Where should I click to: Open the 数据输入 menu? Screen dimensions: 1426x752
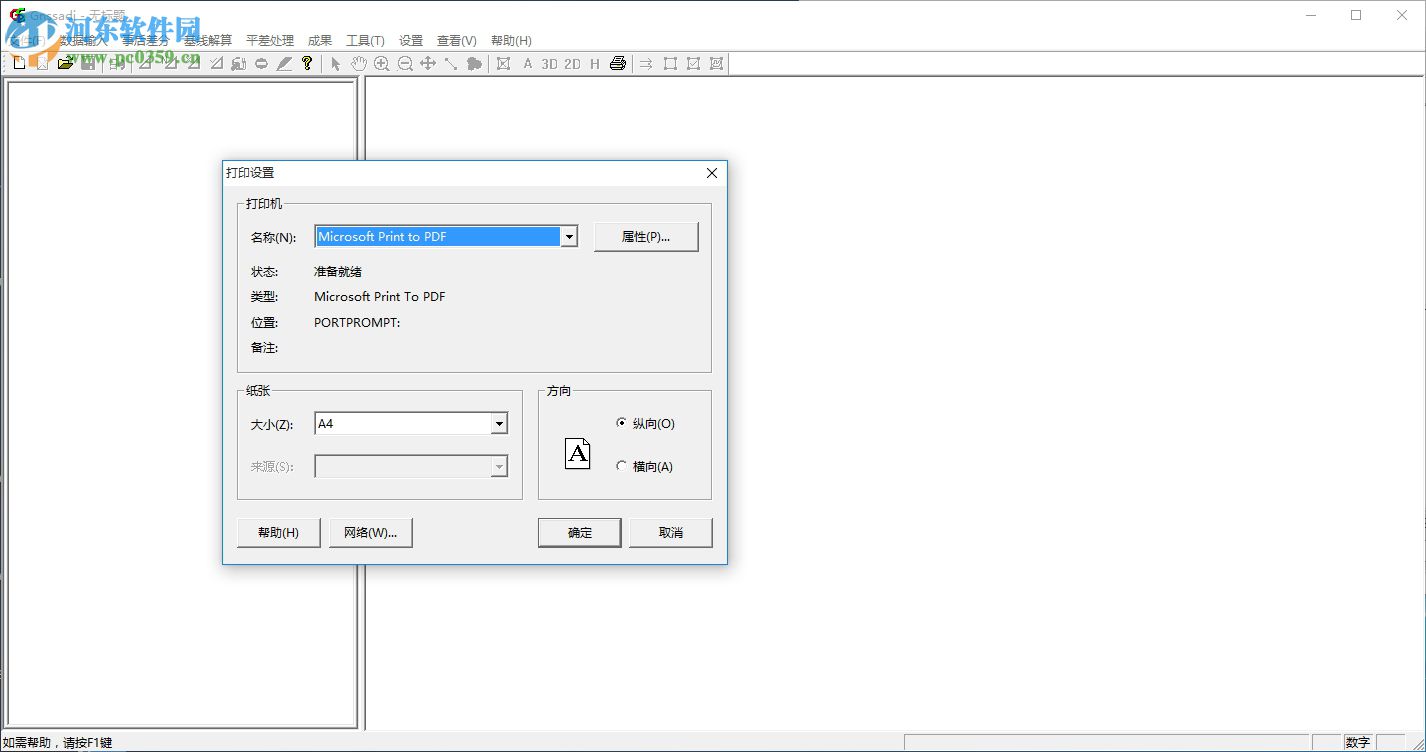pos(82,41)
